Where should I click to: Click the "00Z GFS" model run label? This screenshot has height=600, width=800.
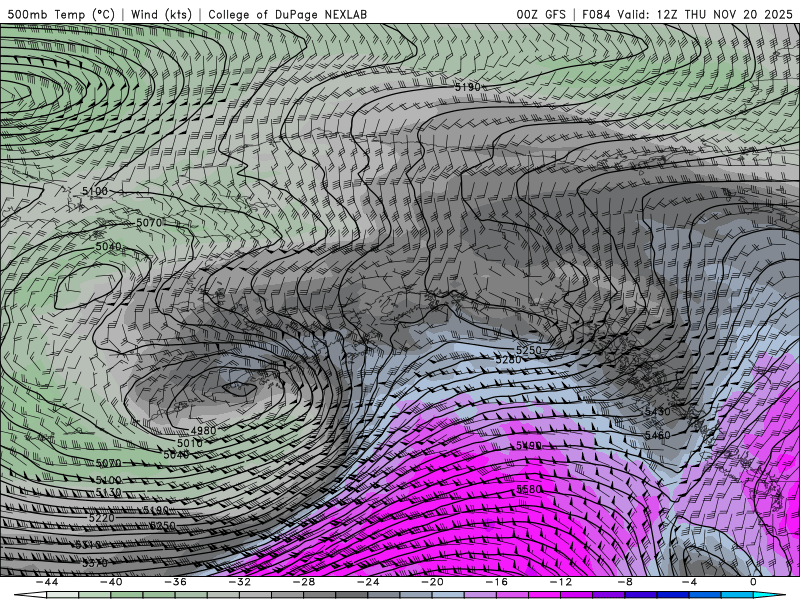pyautogui.click(x=541, y=14)
